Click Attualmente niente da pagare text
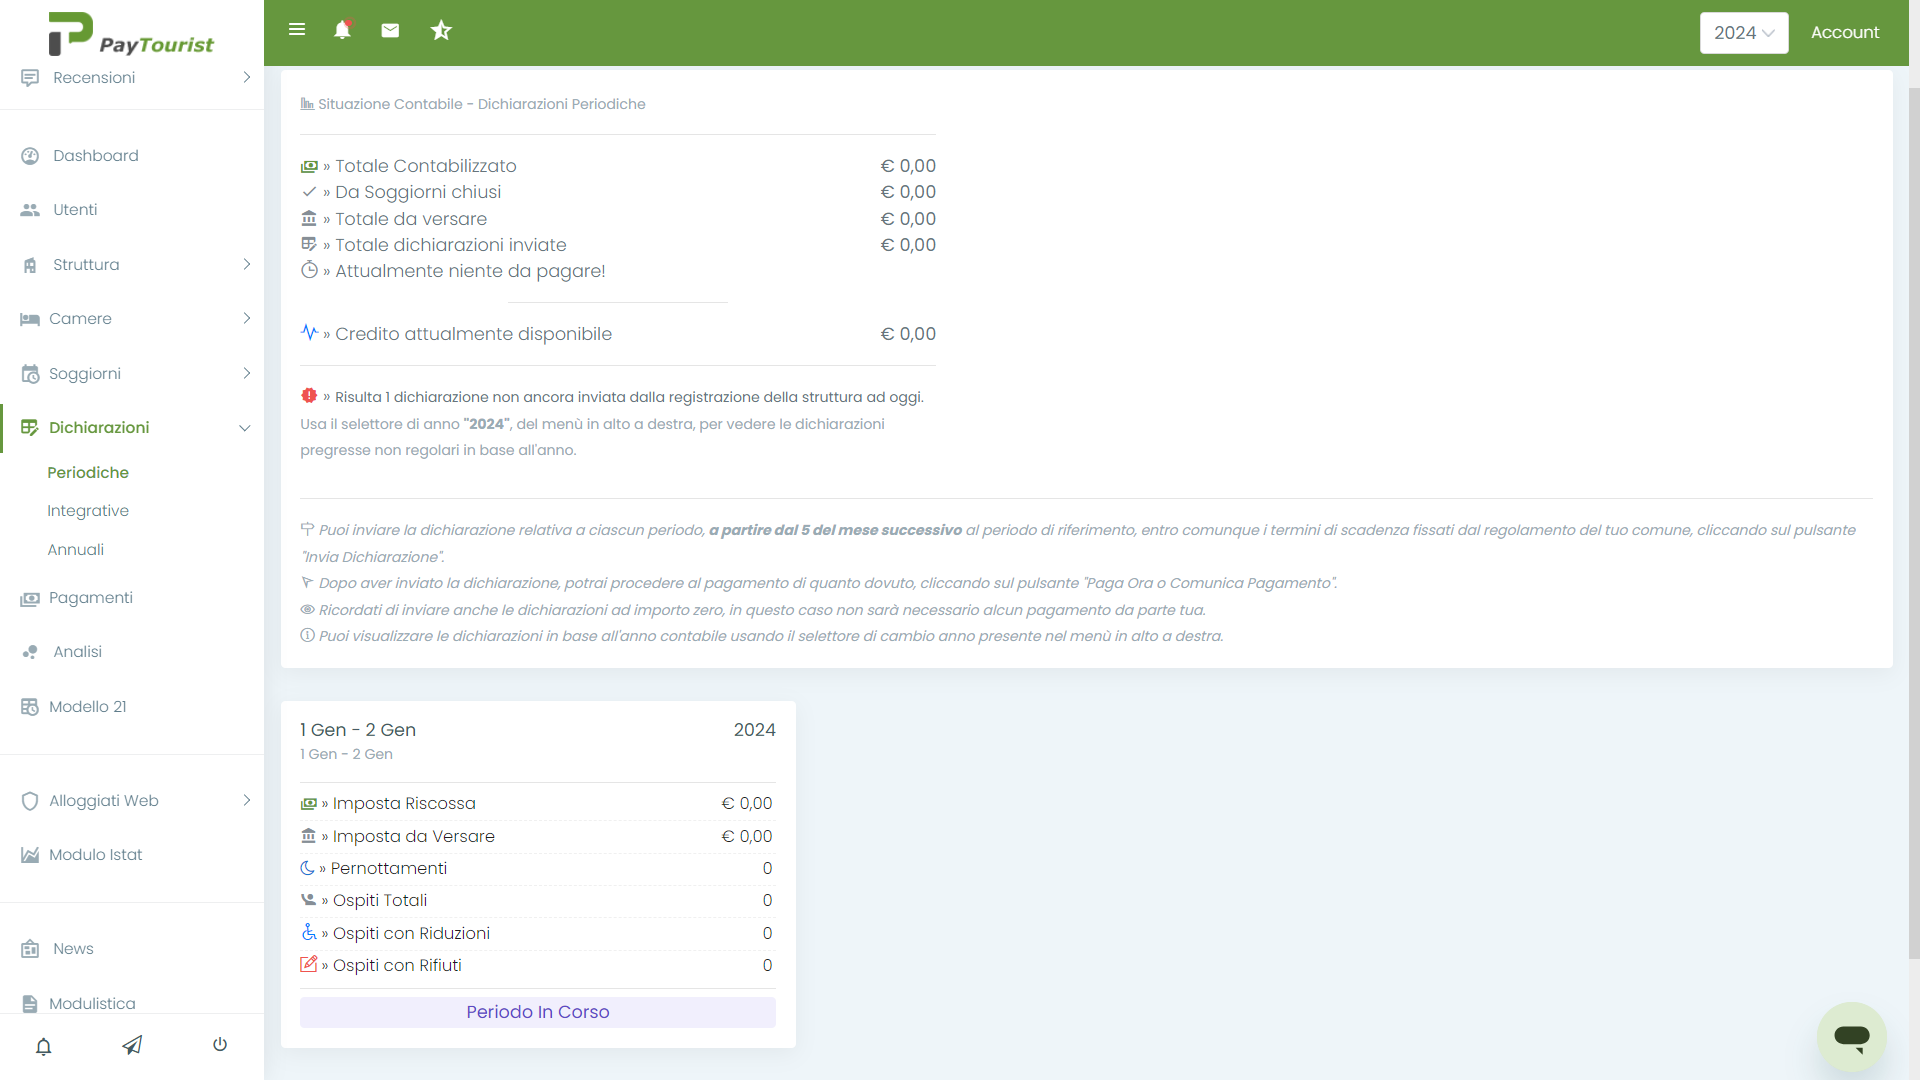The height and width of the screenshot is (1080, 1920). [470, 271]
